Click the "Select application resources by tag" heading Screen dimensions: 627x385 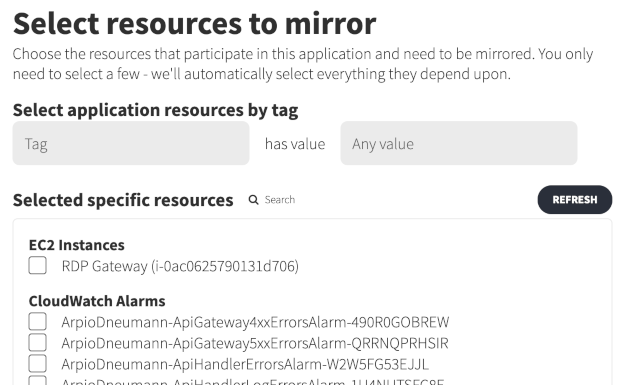156,110
